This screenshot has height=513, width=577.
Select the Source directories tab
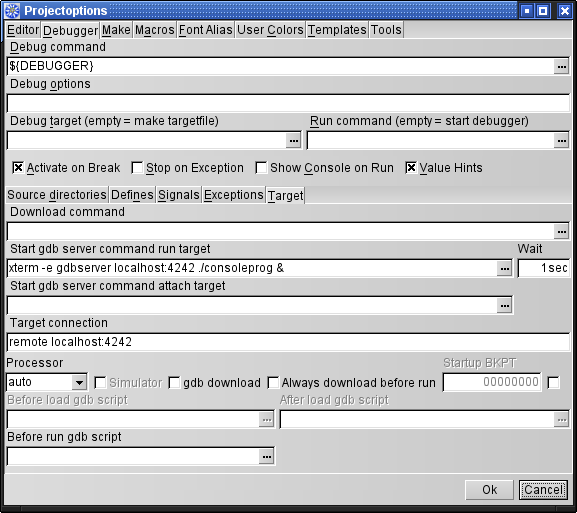click(x=57, y=195)
